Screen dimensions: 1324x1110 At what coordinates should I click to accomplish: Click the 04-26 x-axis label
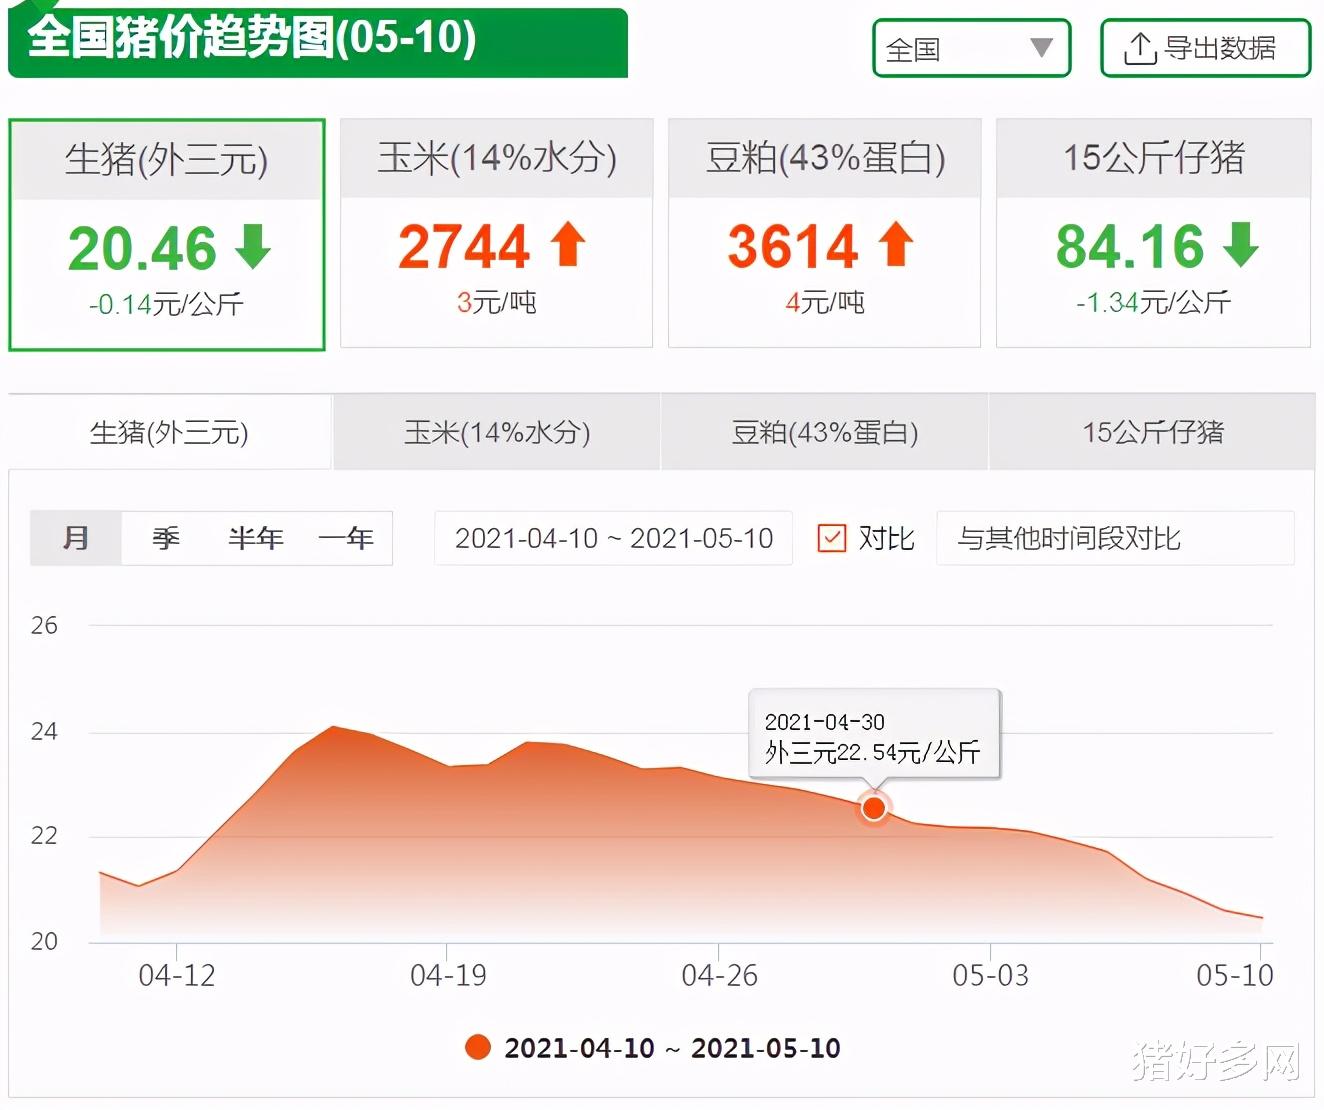719,975
